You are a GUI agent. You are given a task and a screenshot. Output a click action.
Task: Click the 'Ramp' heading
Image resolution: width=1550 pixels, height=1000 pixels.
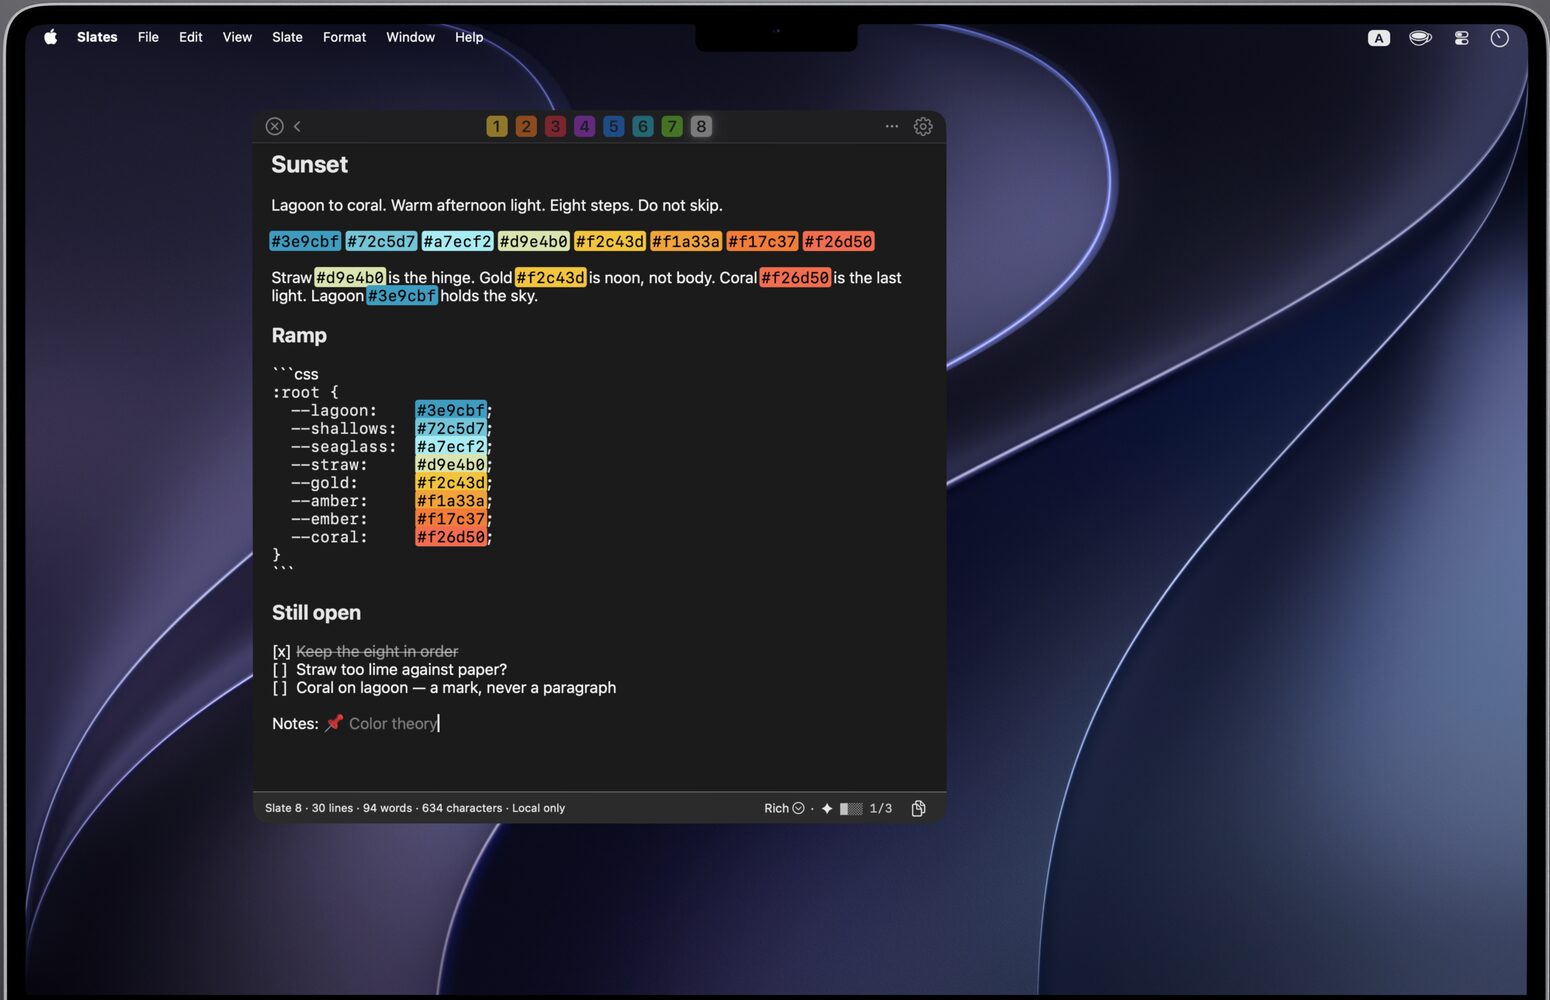[x=299, y=336]
